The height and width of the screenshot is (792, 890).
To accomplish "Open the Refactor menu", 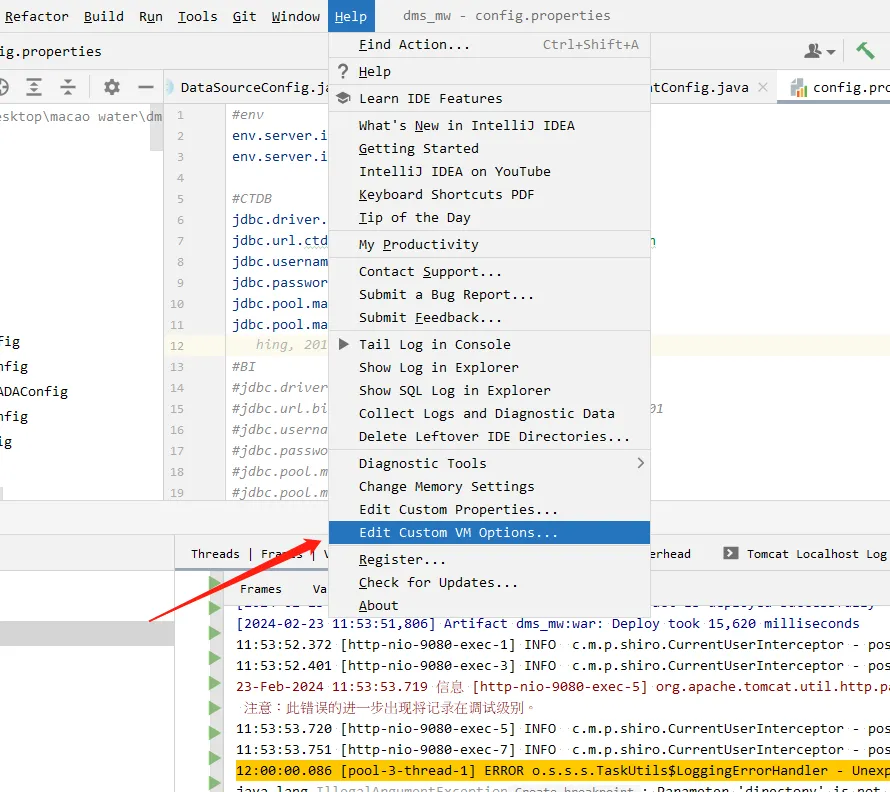I will [x=36, y=16].
